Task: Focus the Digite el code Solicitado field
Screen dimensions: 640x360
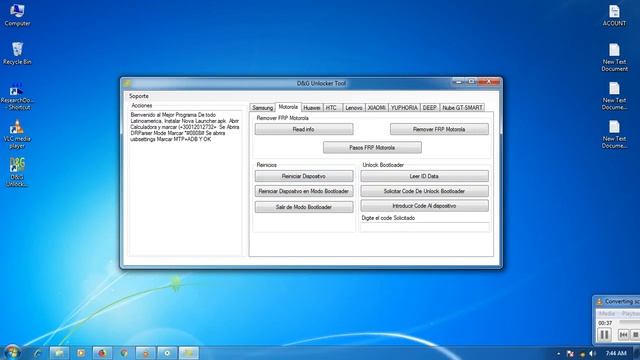Action: 424,227
